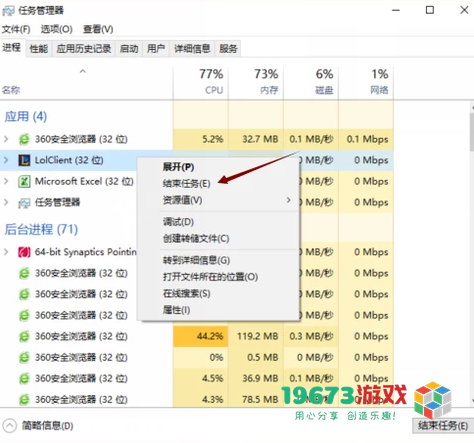Open the 资源值(V) submenu arrow
This screenshot has height=443, width=474.
pyautogui.click(x=288, y=200)
